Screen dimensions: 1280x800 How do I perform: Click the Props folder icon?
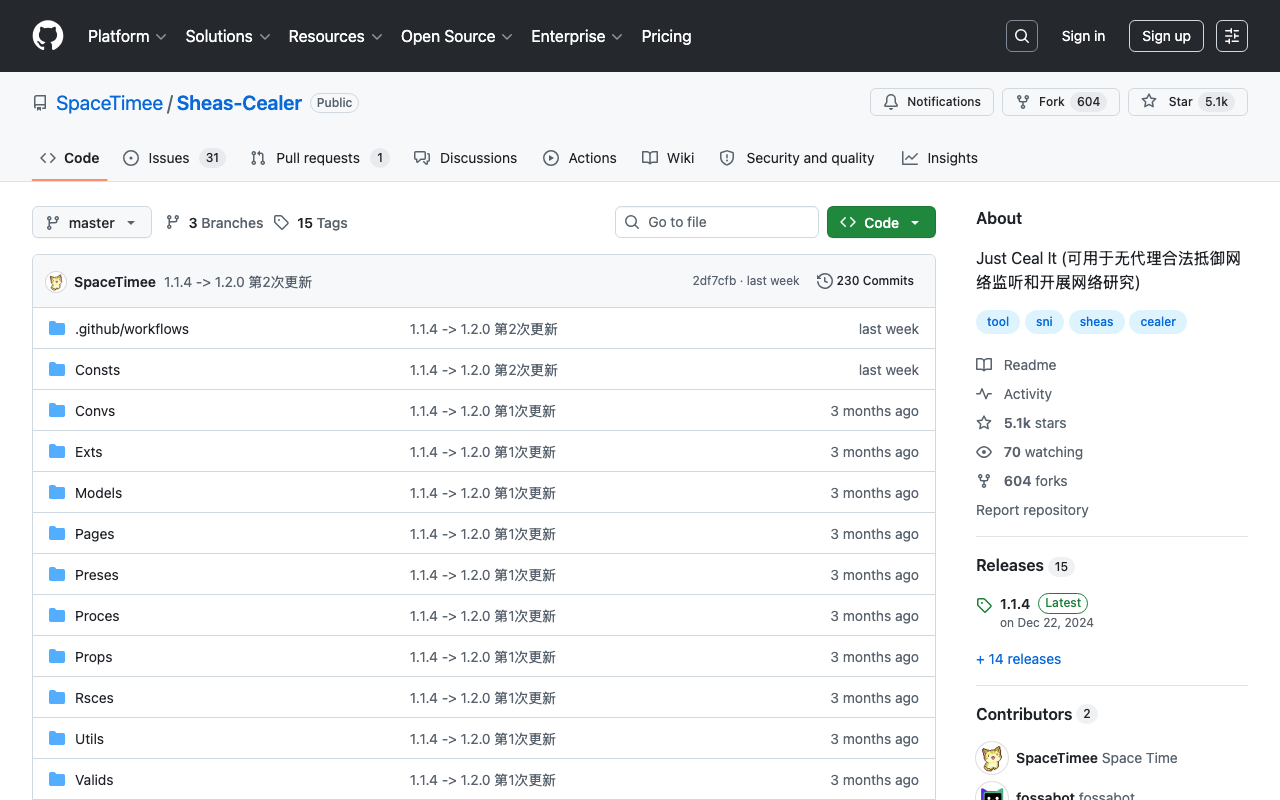pyautogui.click(x=57, y=657)
